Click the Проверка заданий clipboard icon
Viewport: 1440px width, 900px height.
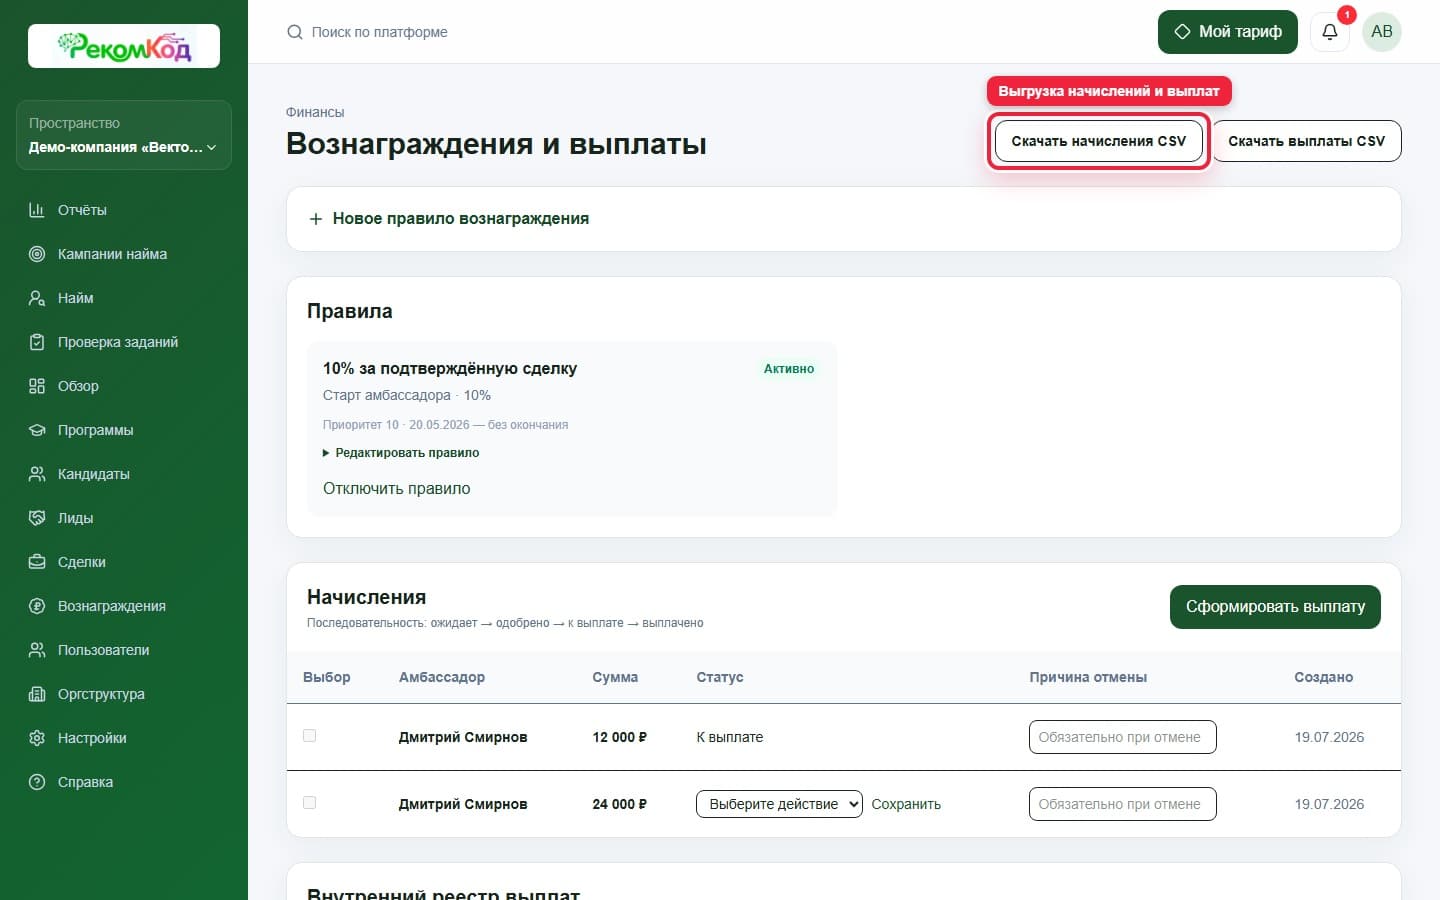(37, 342)
